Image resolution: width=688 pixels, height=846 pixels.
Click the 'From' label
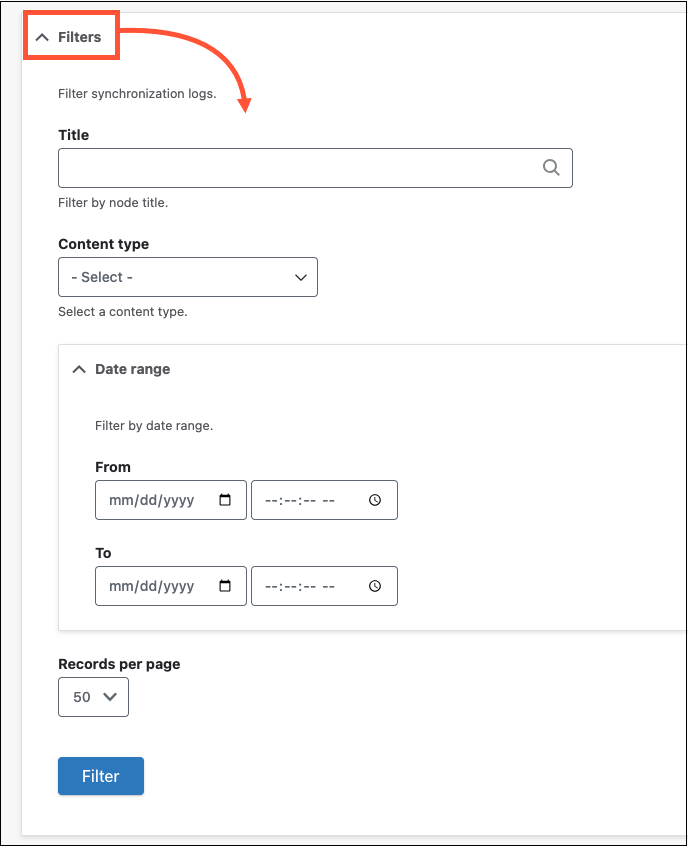pos(113,467)
